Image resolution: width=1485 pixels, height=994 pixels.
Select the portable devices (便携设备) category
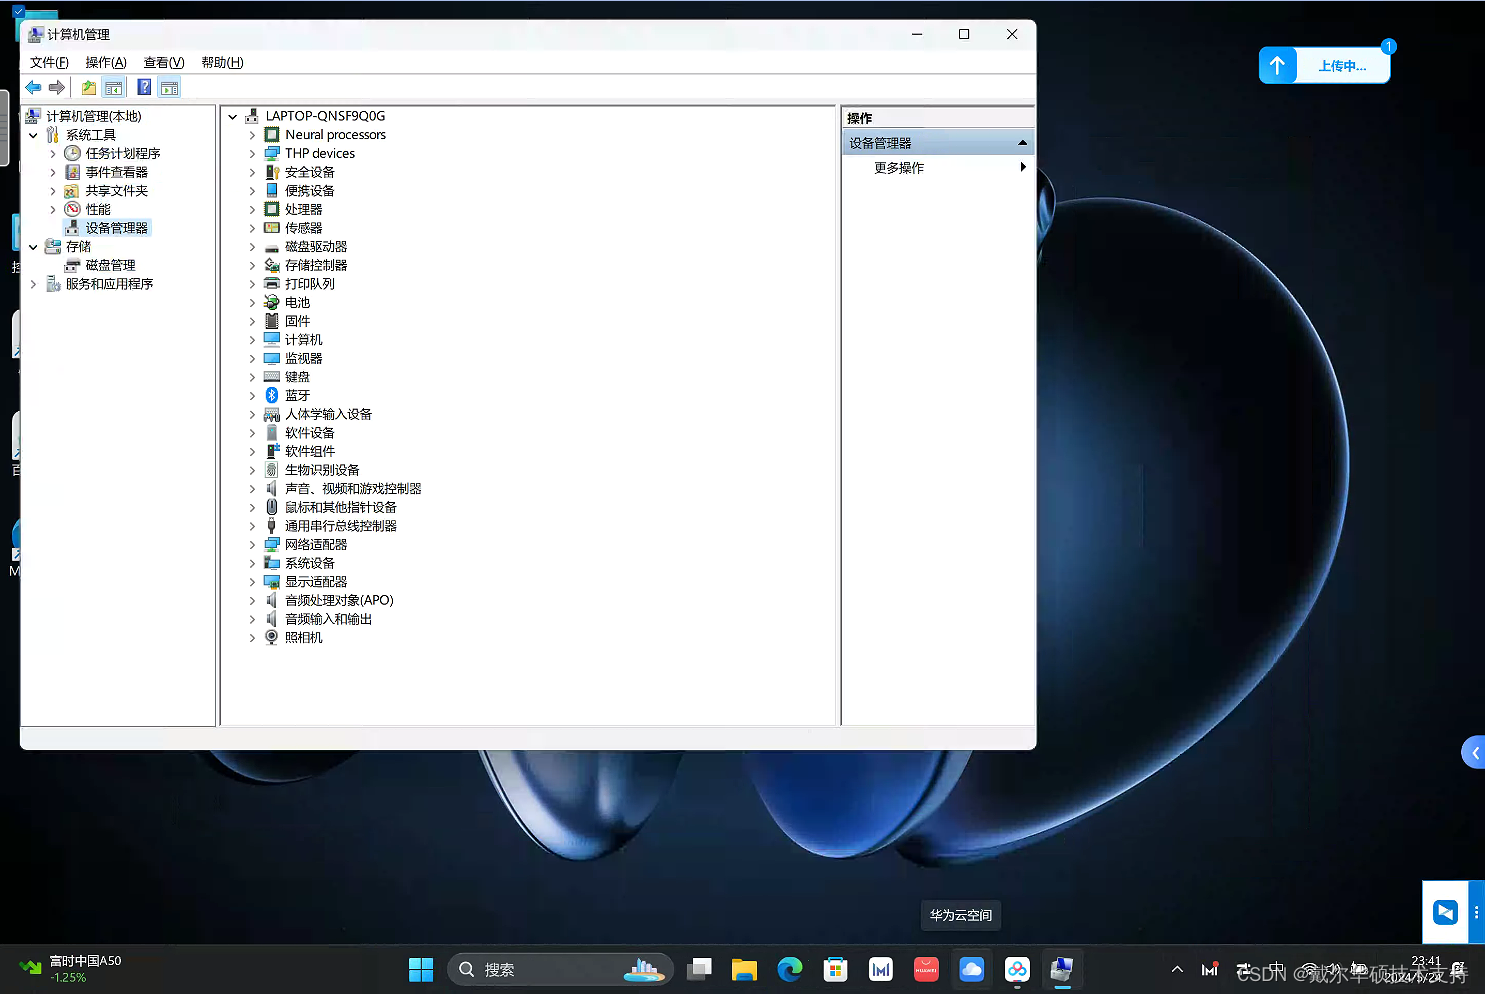310,190
